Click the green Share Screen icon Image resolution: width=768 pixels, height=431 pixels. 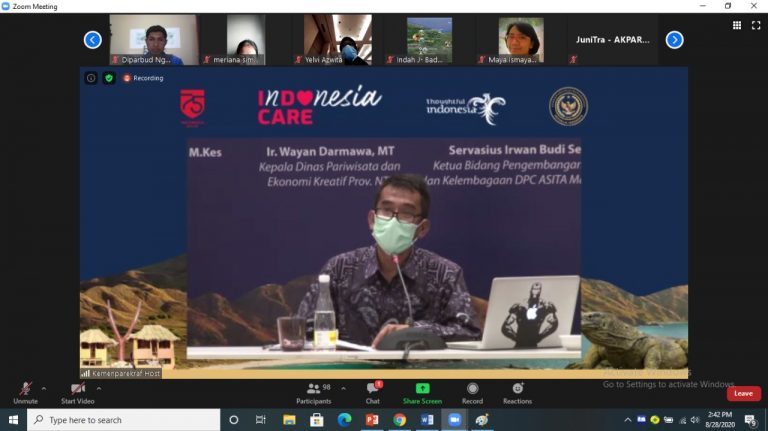pos(422,390)
